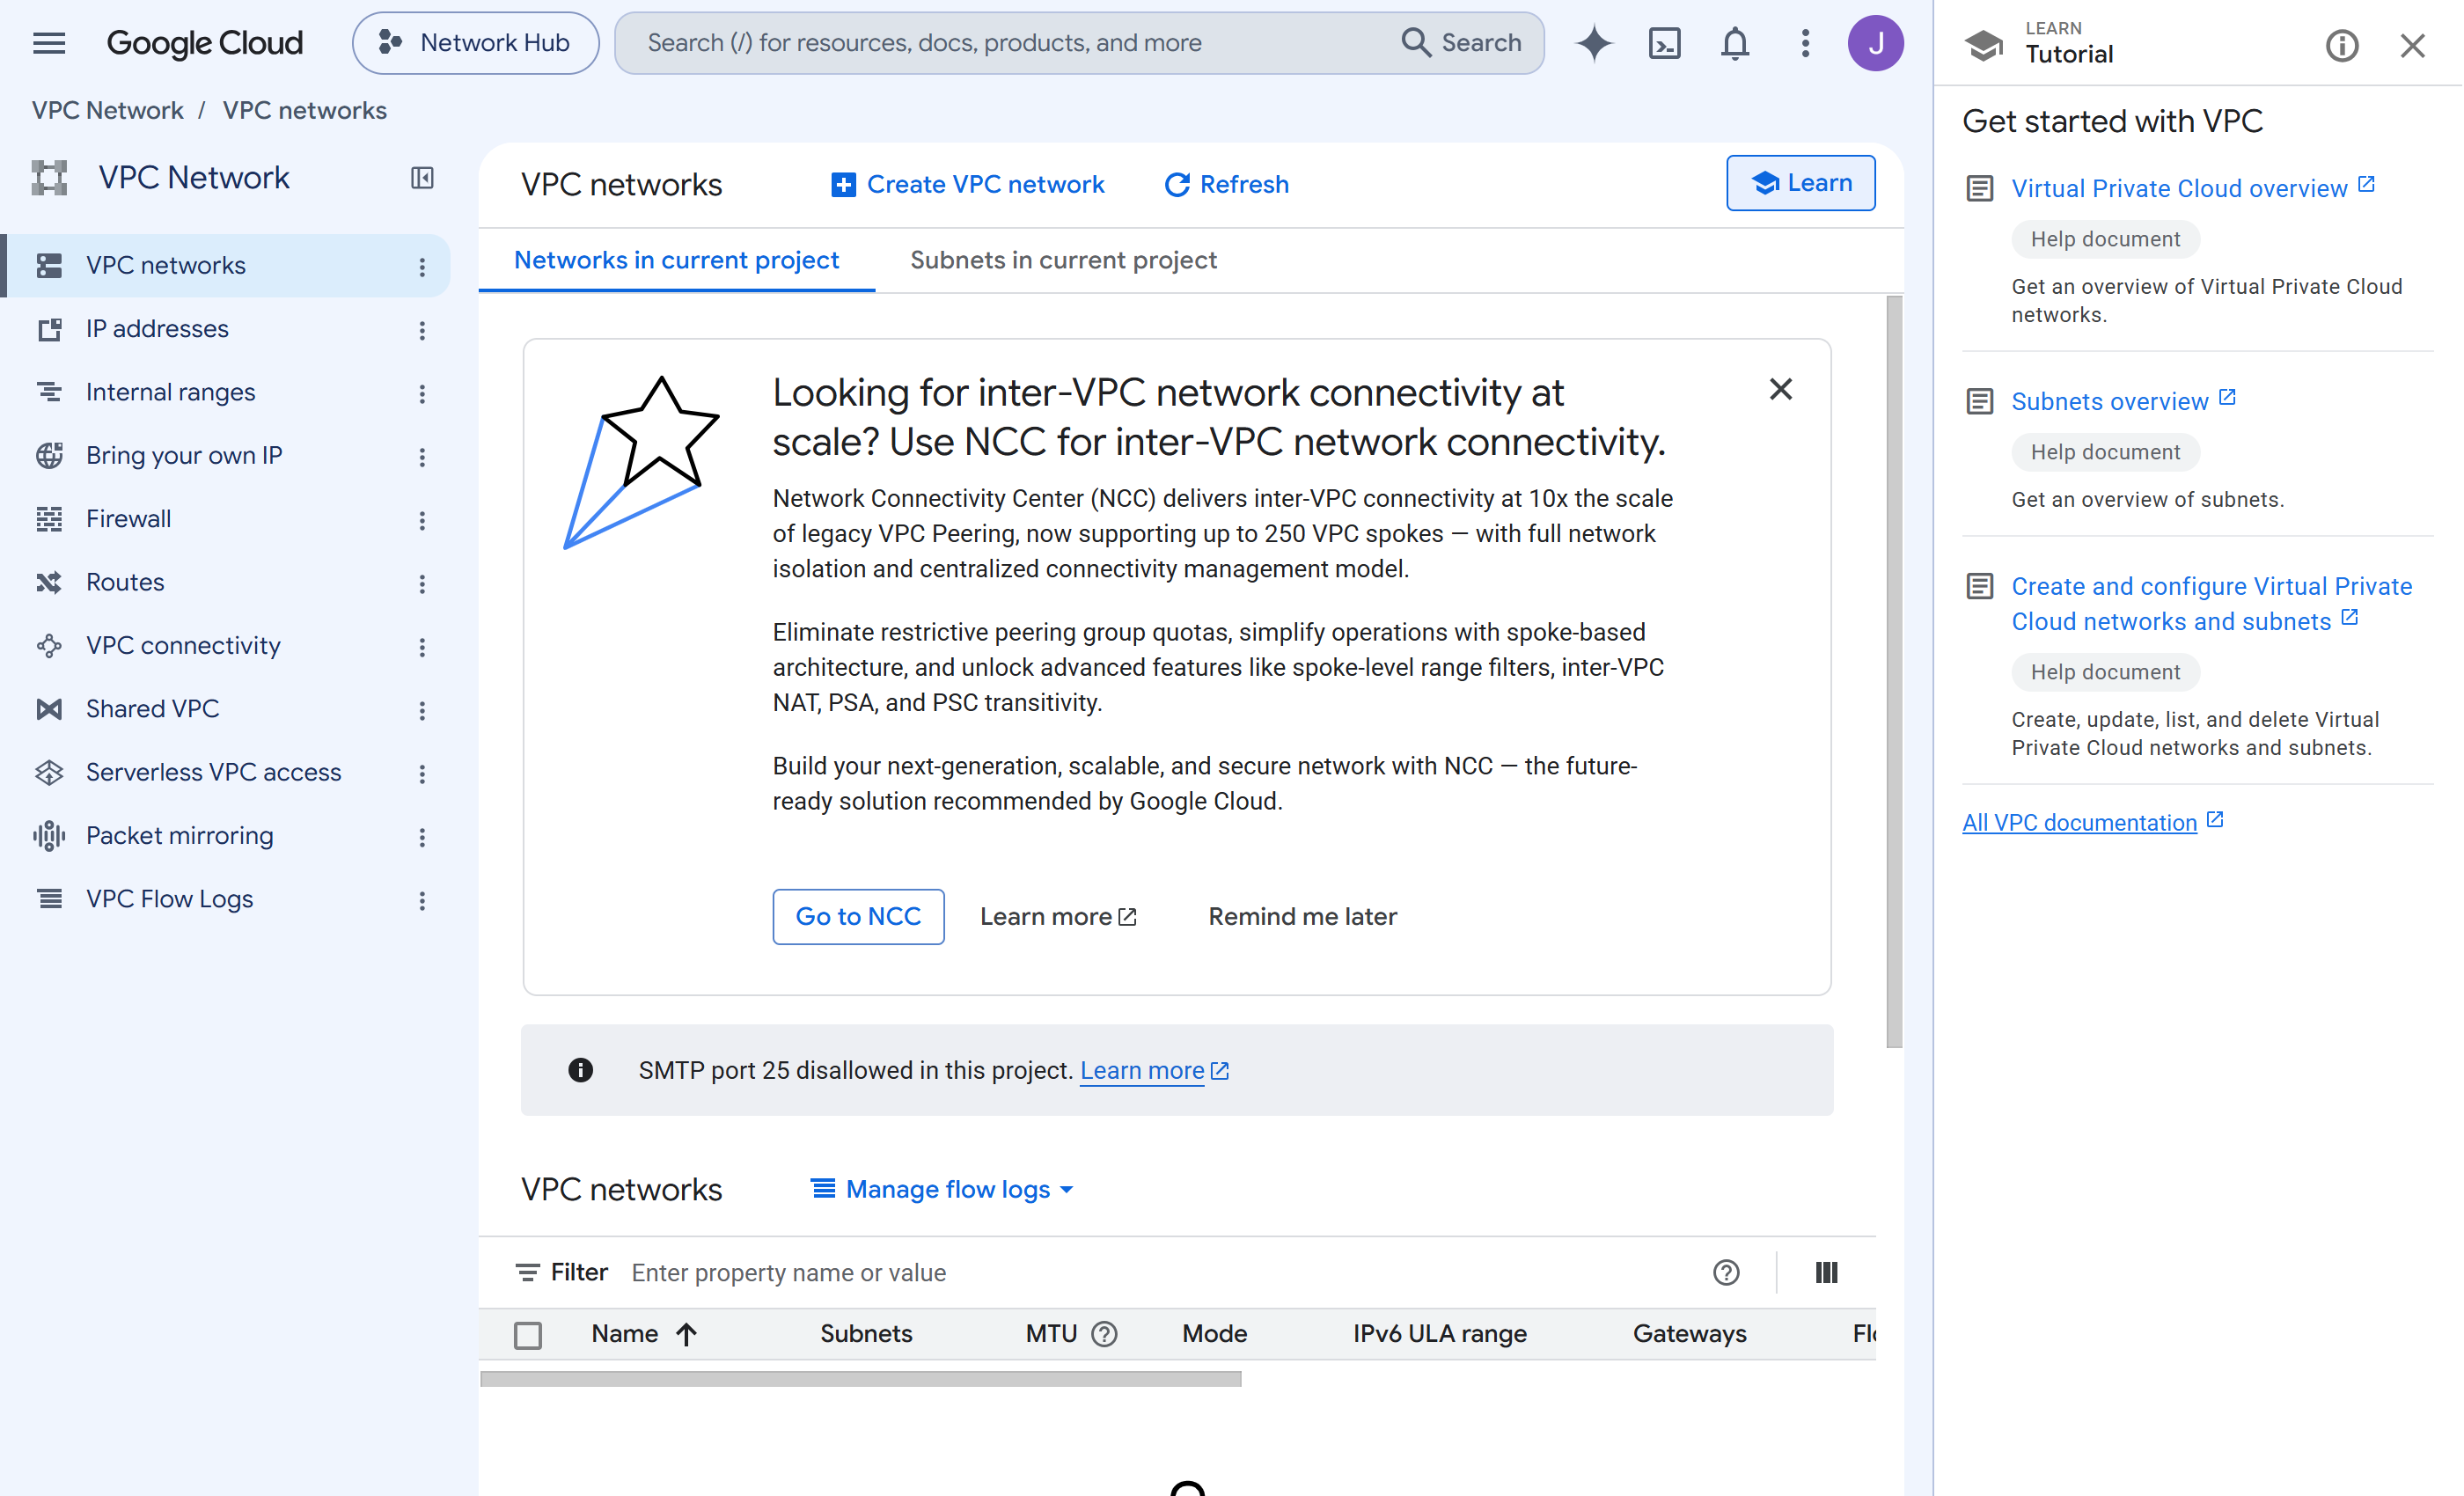Open more options for Bring your own IP
The image size is (2464, 1496).
pos(422,456)
